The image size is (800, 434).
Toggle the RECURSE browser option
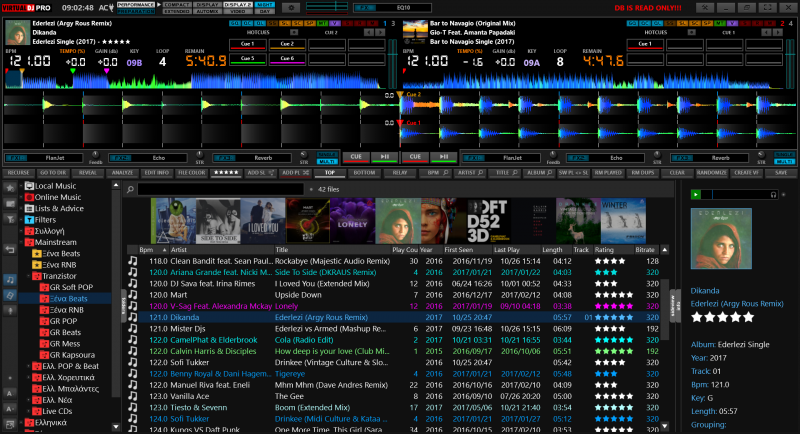18,173
